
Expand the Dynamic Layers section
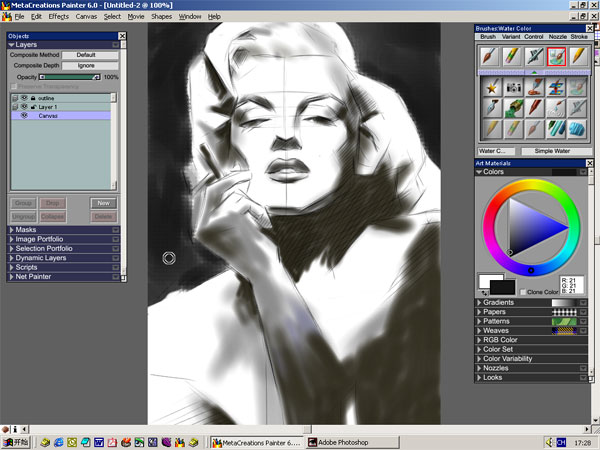11,258
